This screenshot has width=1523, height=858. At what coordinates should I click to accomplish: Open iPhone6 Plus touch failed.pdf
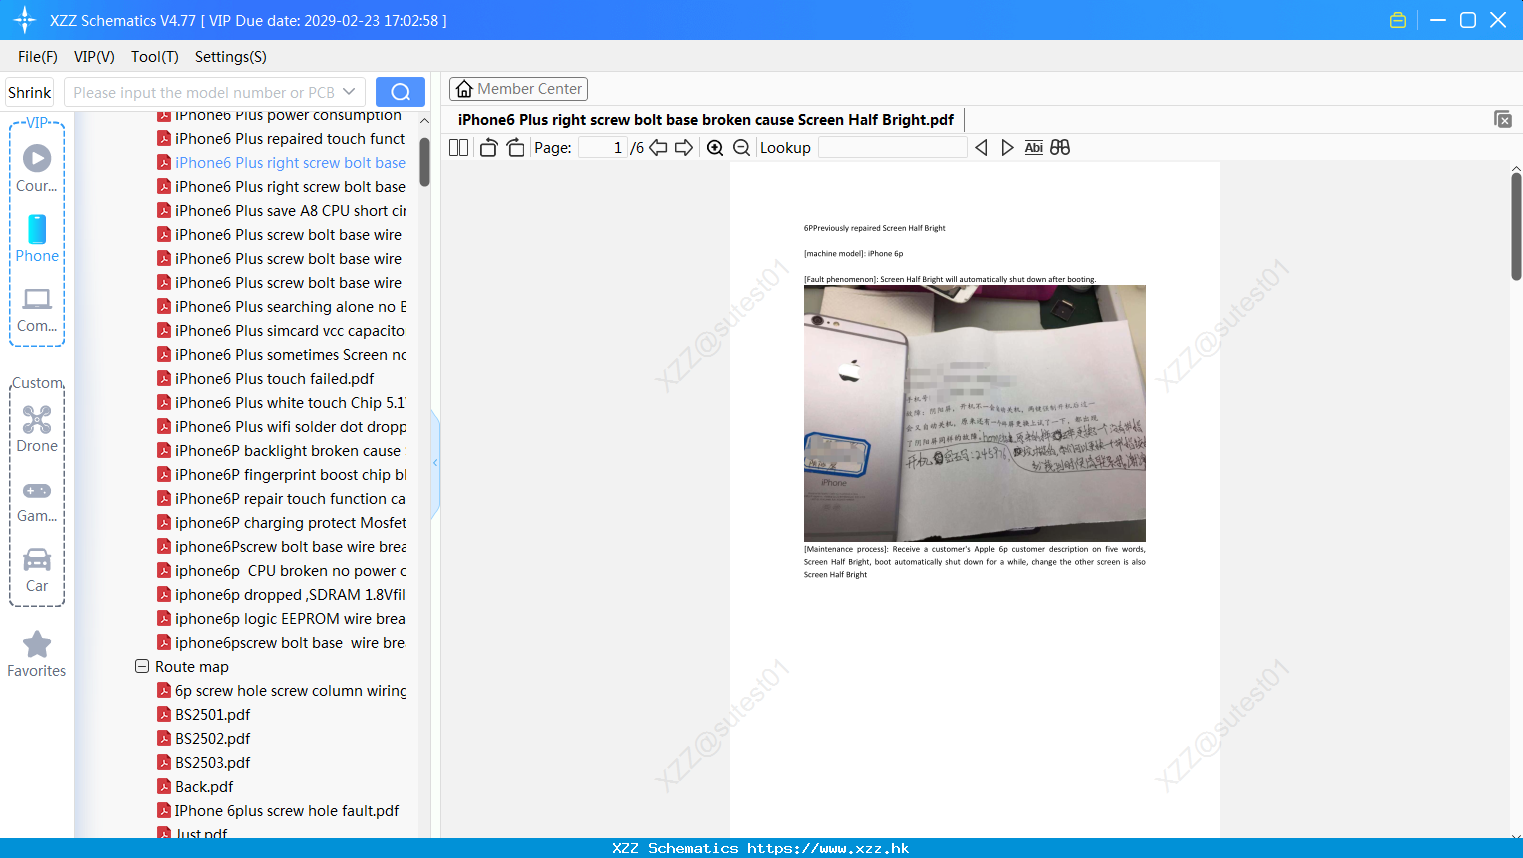[266, 379]
